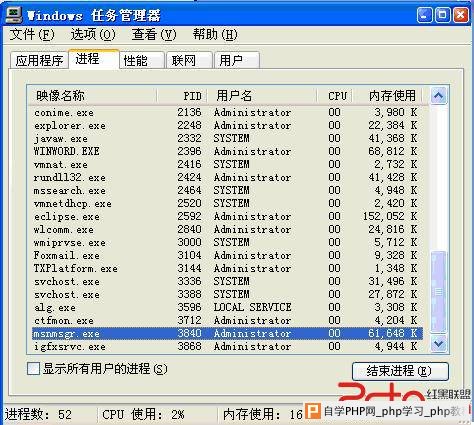Open the 查看(V) menu
Screen dimensions: 474x425
pyautogui.click(x=154, y=34)
